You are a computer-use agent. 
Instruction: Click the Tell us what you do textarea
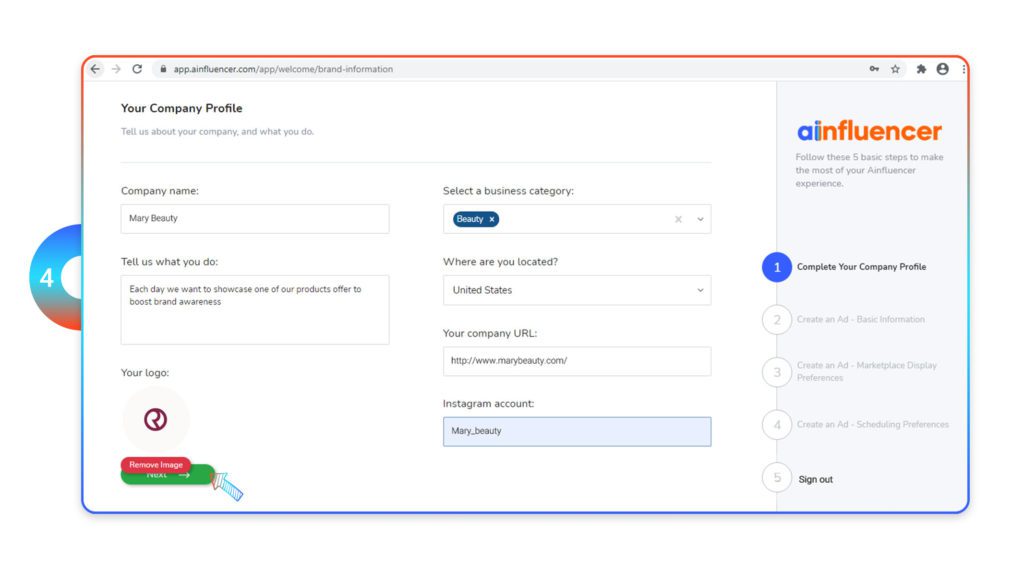[x=255, y=310]
